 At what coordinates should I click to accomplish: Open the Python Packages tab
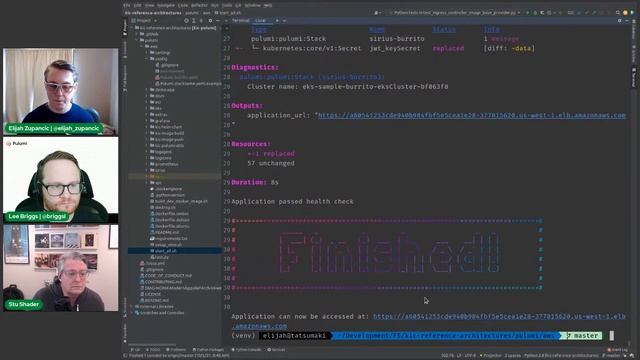(x=208, y=350)
